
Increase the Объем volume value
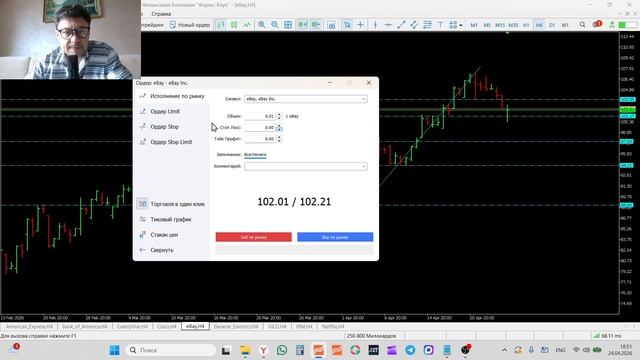tap(279, 115)
